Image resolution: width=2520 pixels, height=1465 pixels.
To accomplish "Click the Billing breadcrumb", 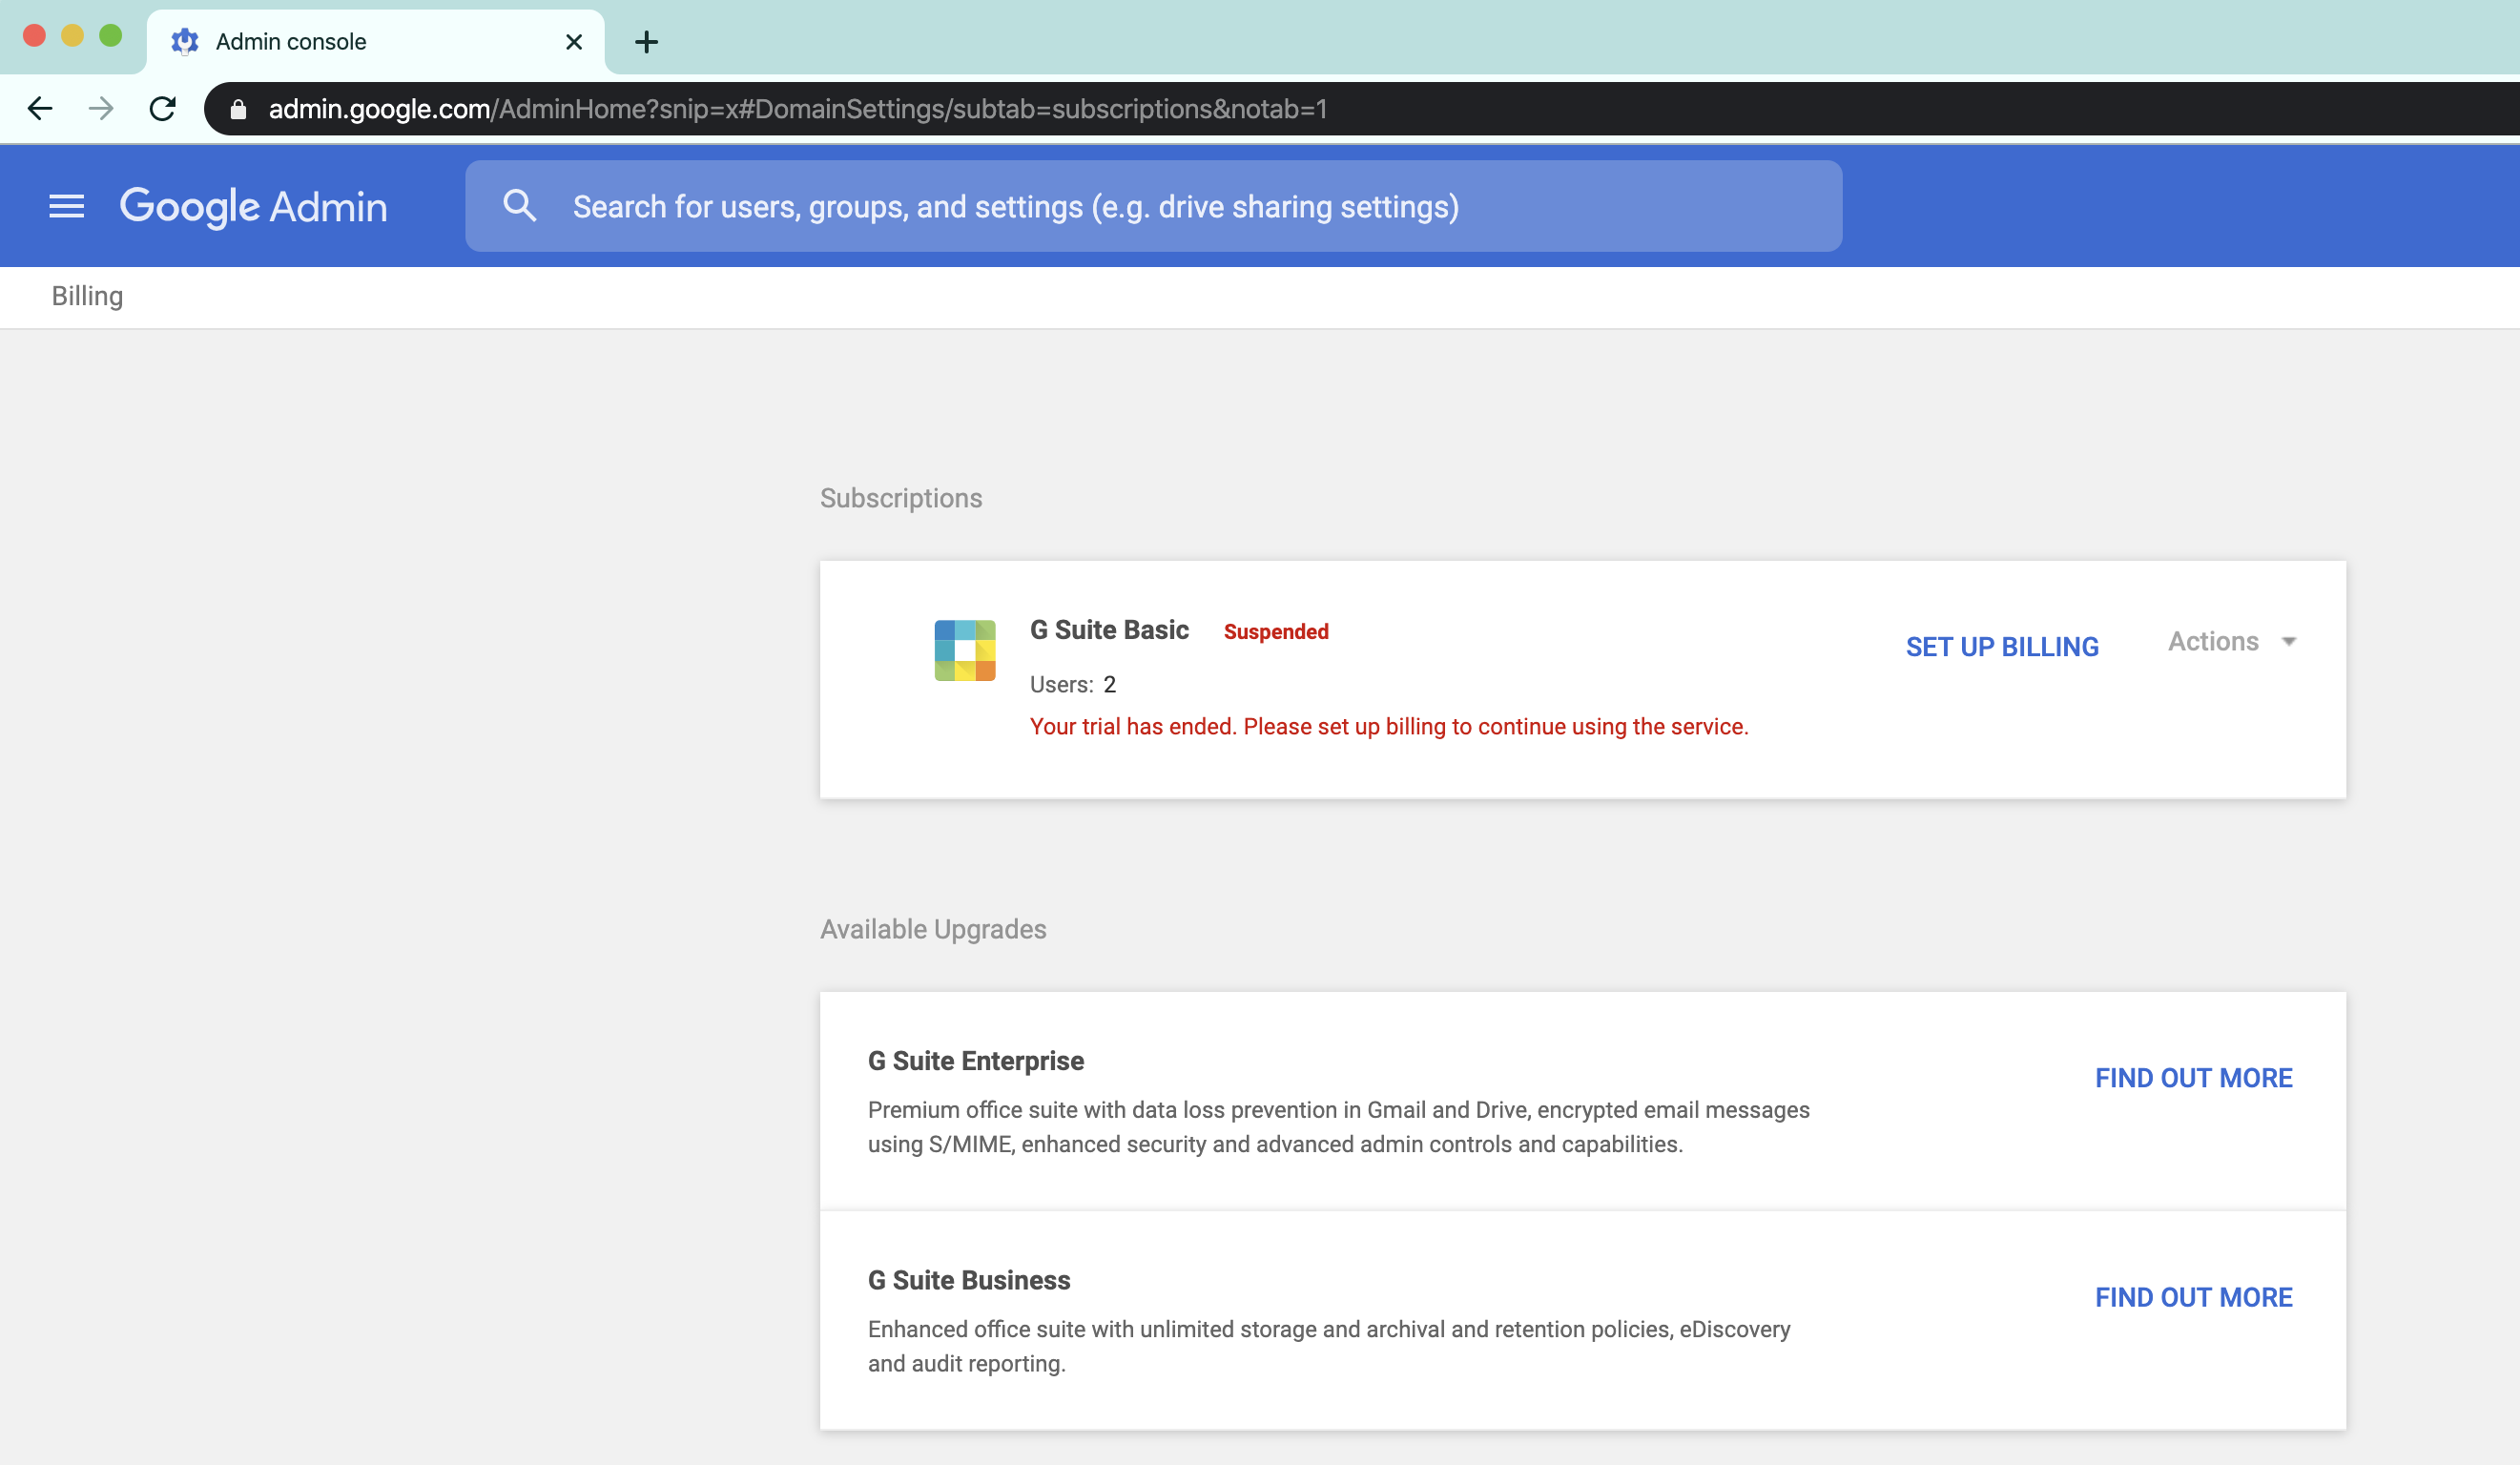I will click(88, 296).
